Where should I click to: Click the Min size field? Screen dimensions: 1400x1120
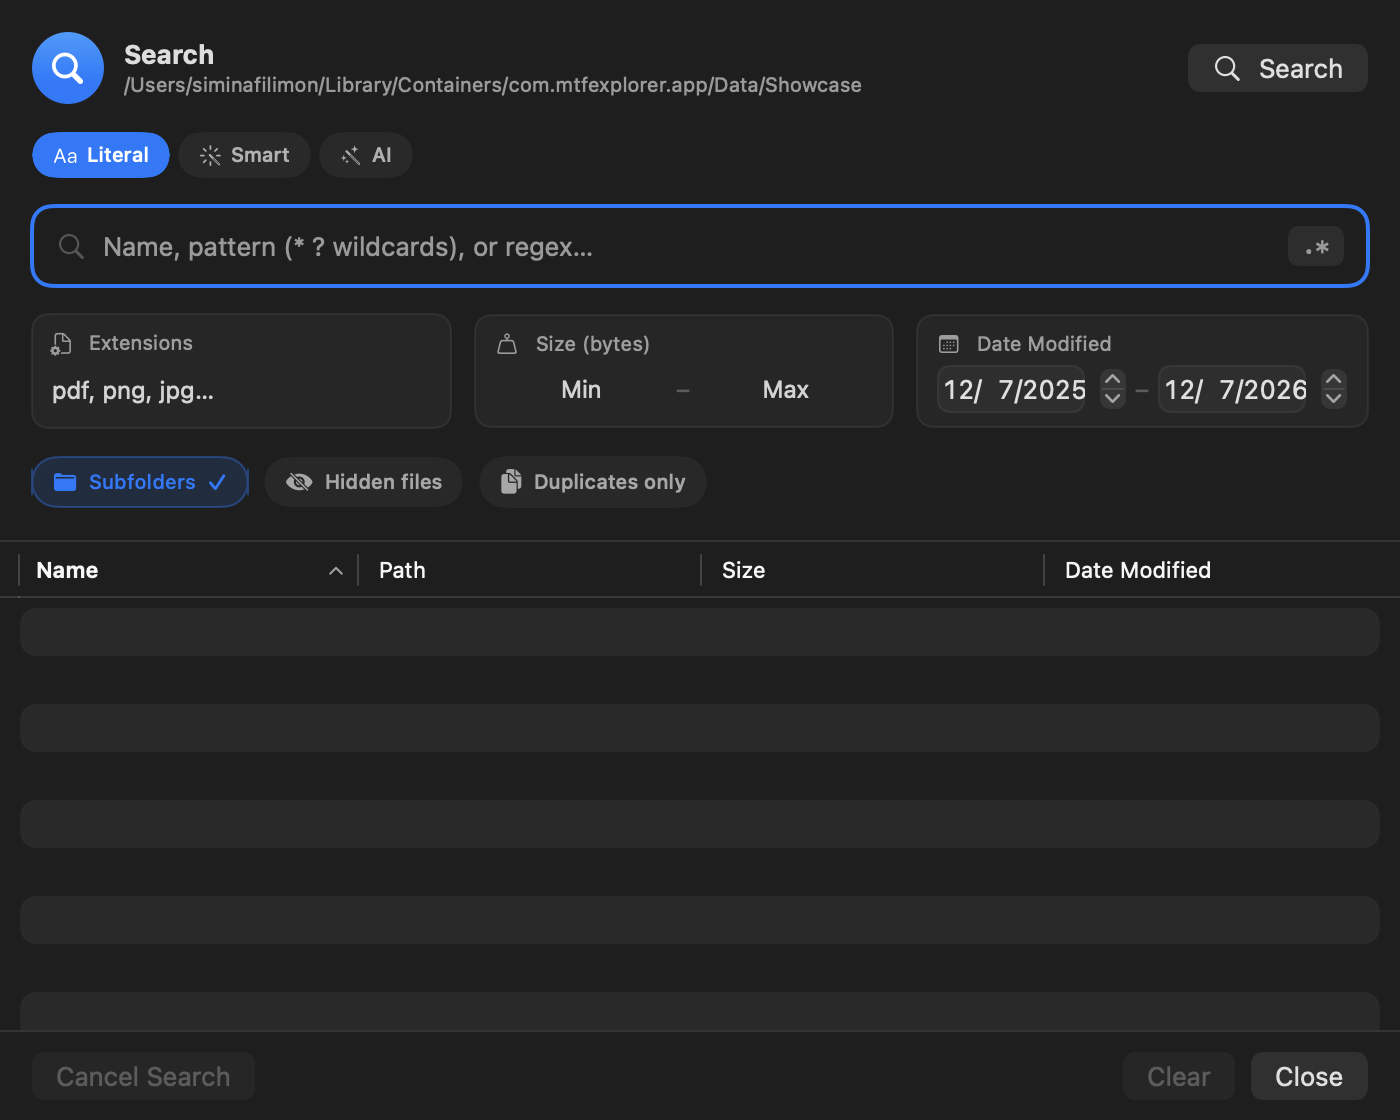click(x=581, y=390)
